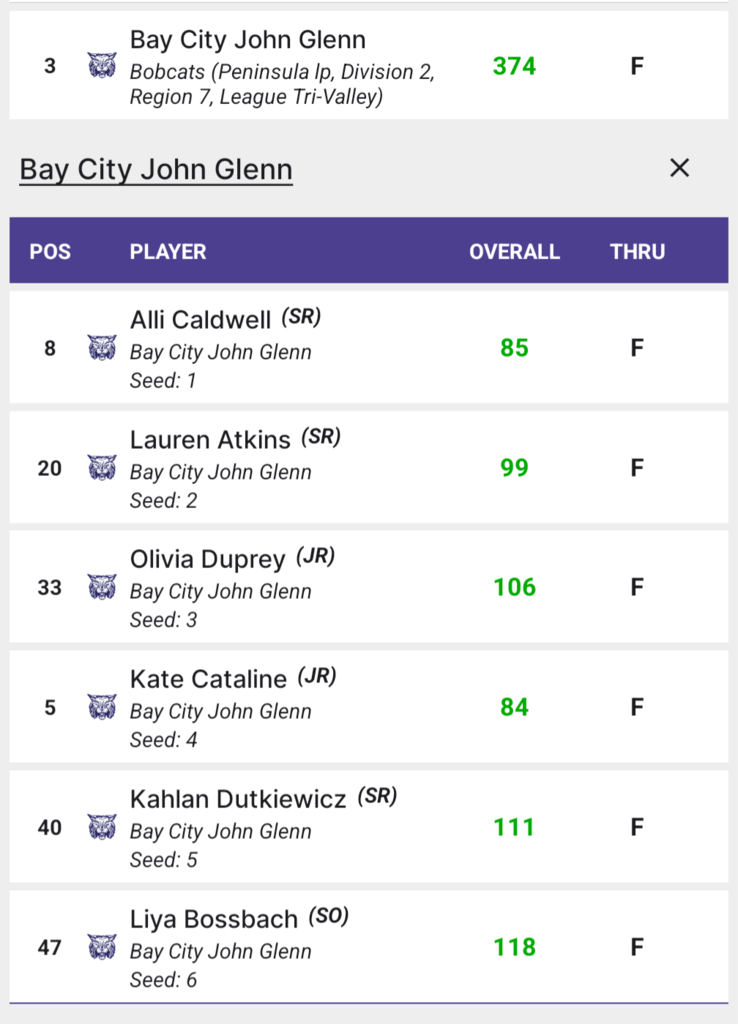Click team logo in the 374 row
The image size is (738, 1024).
click(x=102, y=65)
